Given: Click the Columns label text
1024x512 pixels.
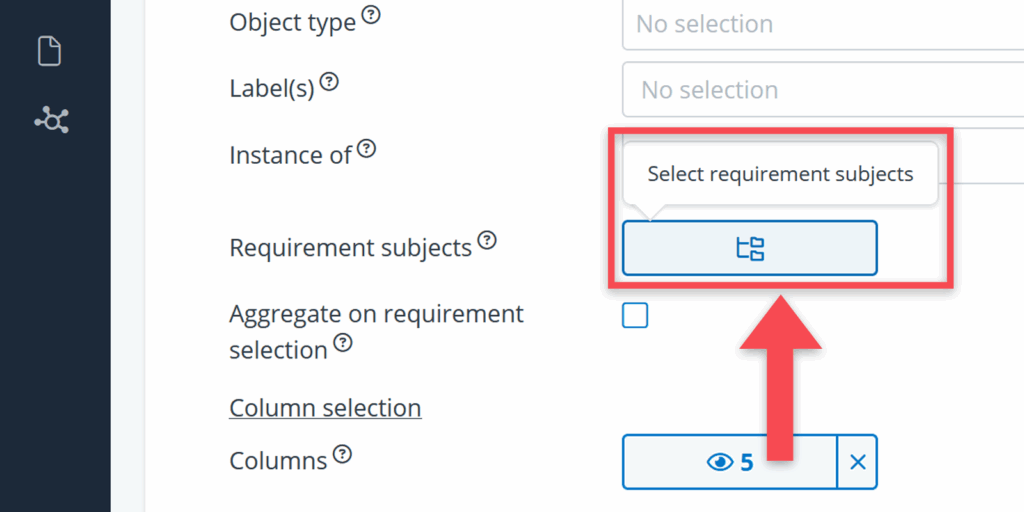Looking at the screenshot, I should 278,461.
